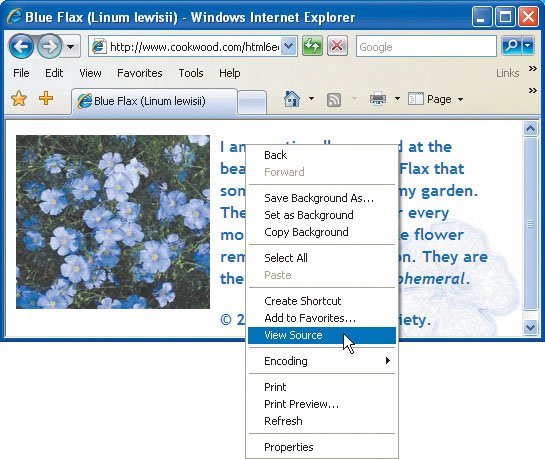The height and width of the screenshot is (459, 545).
Task: Open the Page menu dropdown
Action: [x=436, y=99]
